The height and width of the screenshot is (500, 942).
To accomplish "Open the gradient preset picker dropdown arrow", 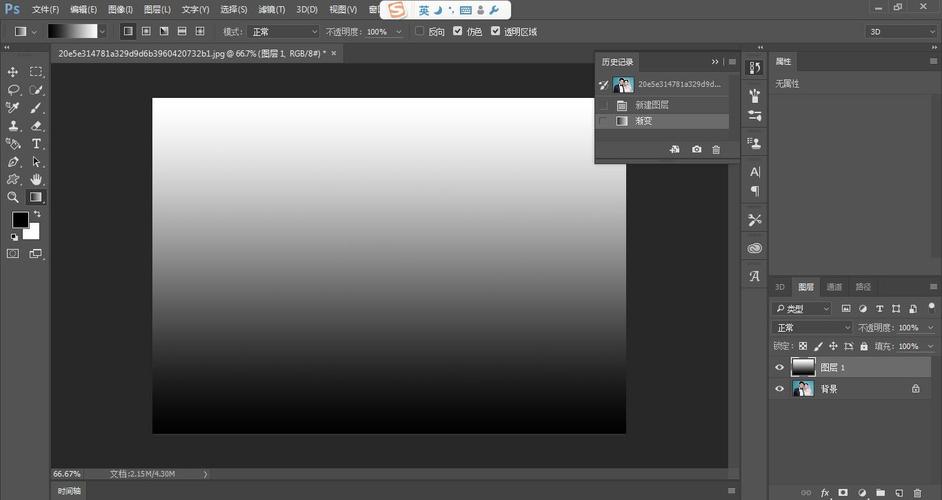I will coord(102,32).
